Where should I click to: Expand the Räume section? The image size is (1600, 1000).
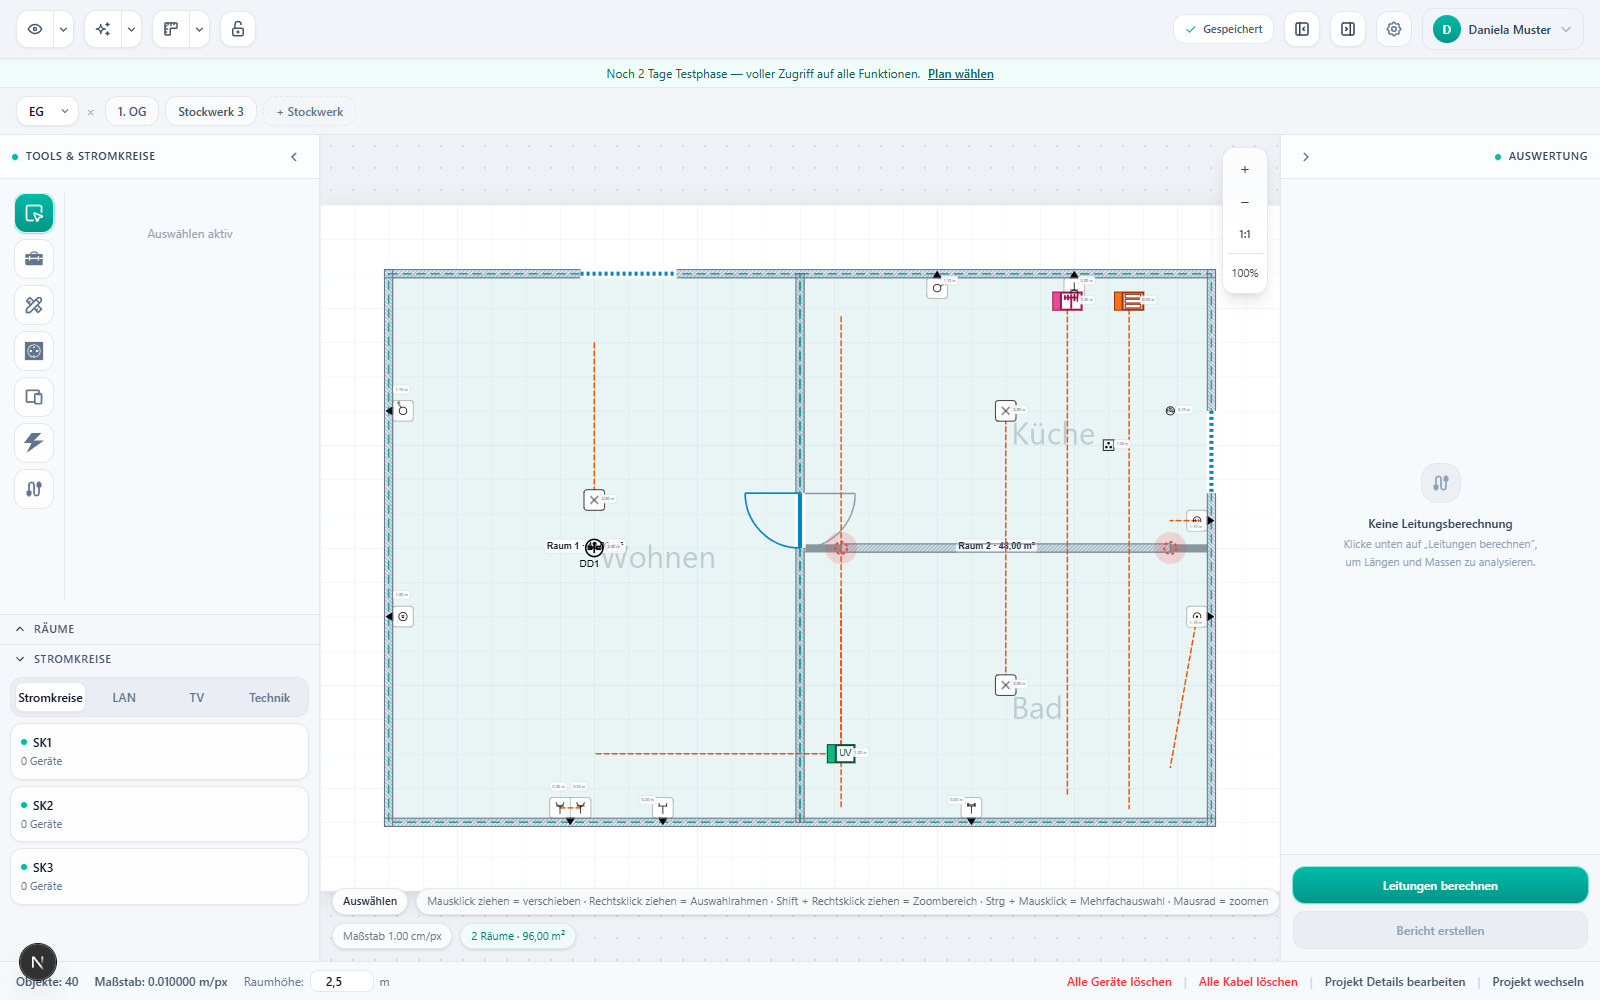(159, 629)
